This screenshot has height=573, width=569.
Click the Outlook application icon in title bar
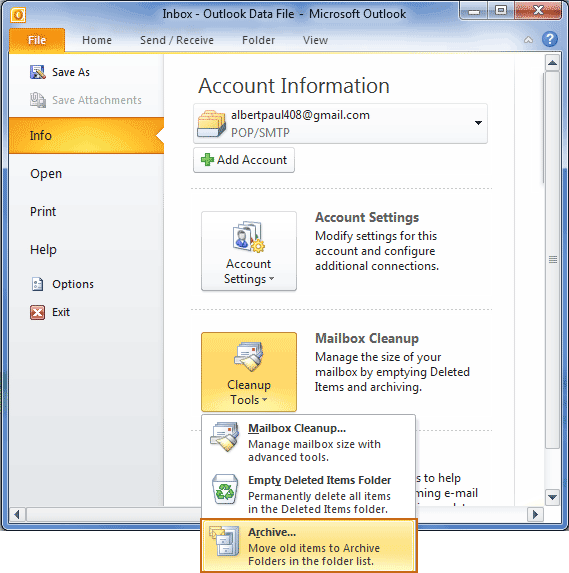coord(18,15)
